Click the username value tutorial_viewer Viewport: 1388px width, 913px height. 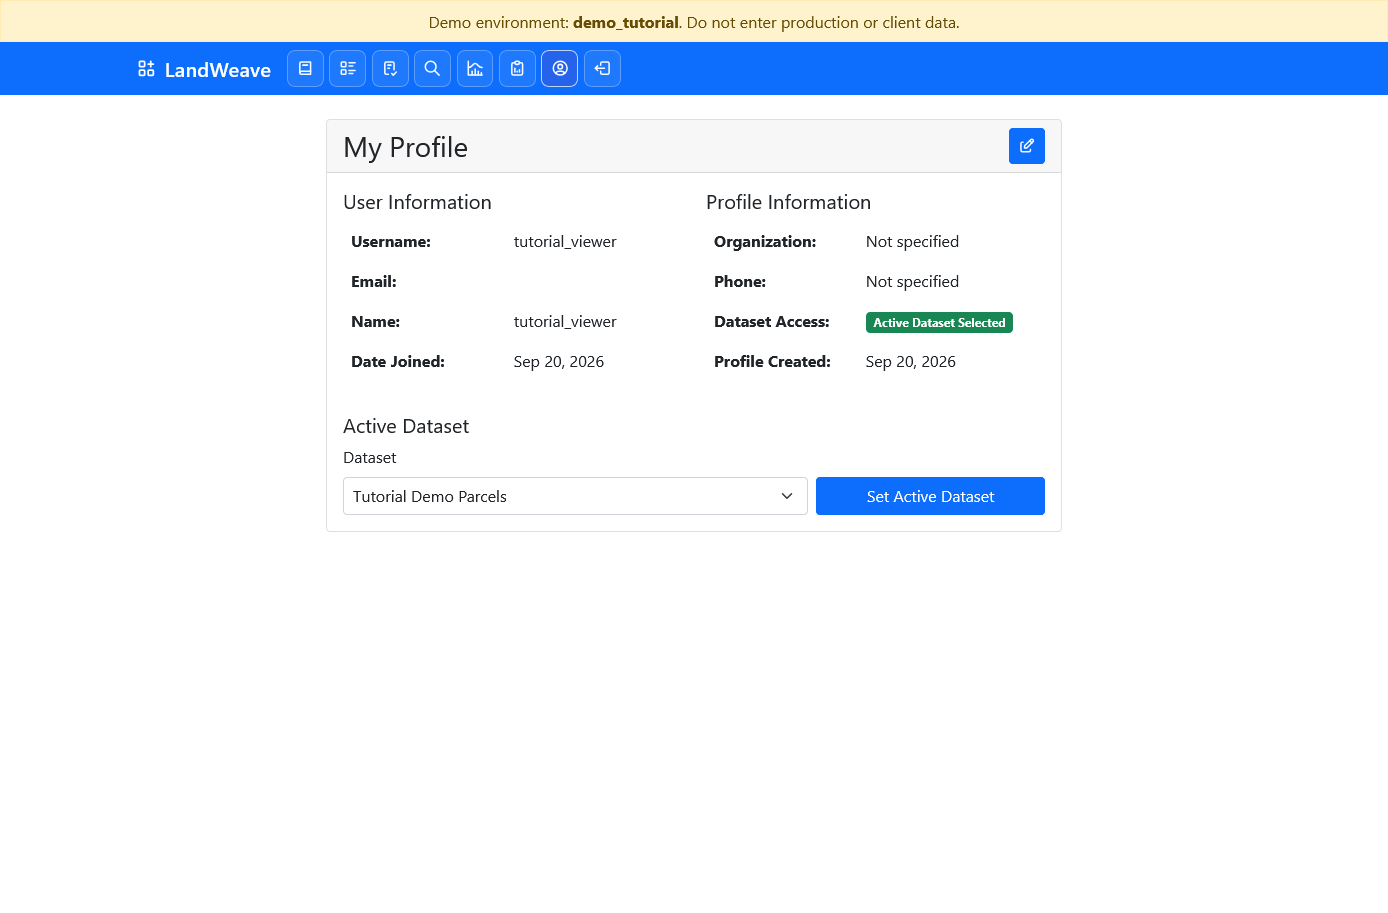[x=565, y=242]
